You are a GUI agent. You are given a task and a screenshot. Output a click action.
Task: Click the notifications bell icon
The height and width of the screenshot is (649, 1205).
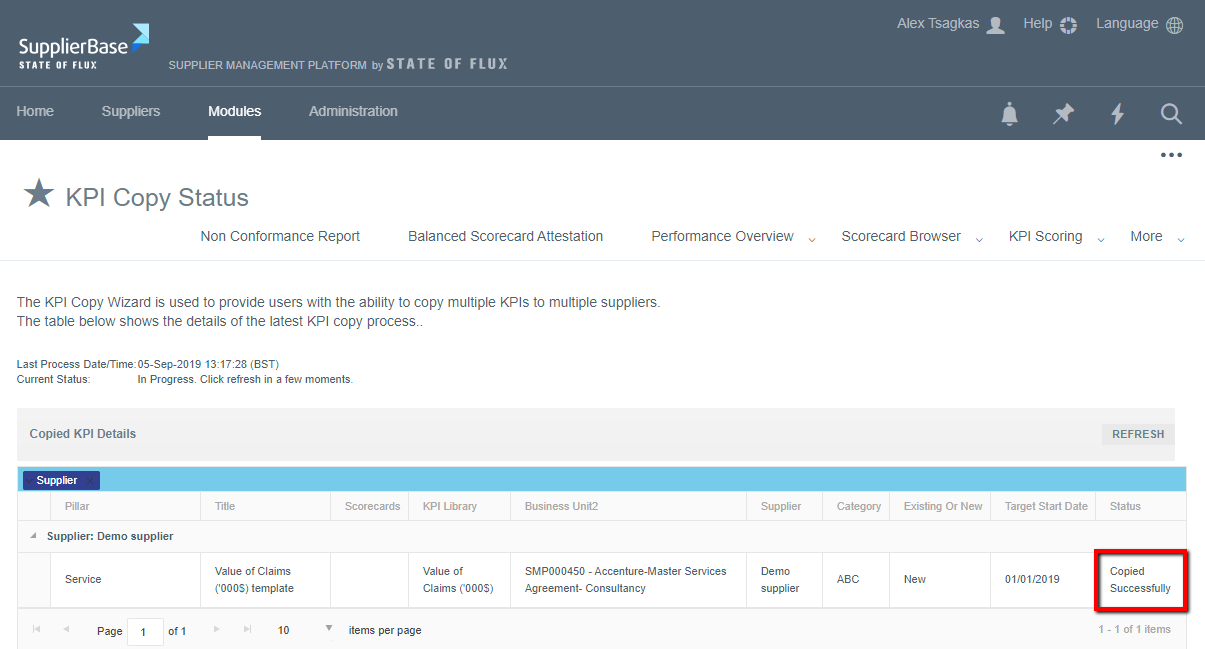click(x=1009, y=114)
